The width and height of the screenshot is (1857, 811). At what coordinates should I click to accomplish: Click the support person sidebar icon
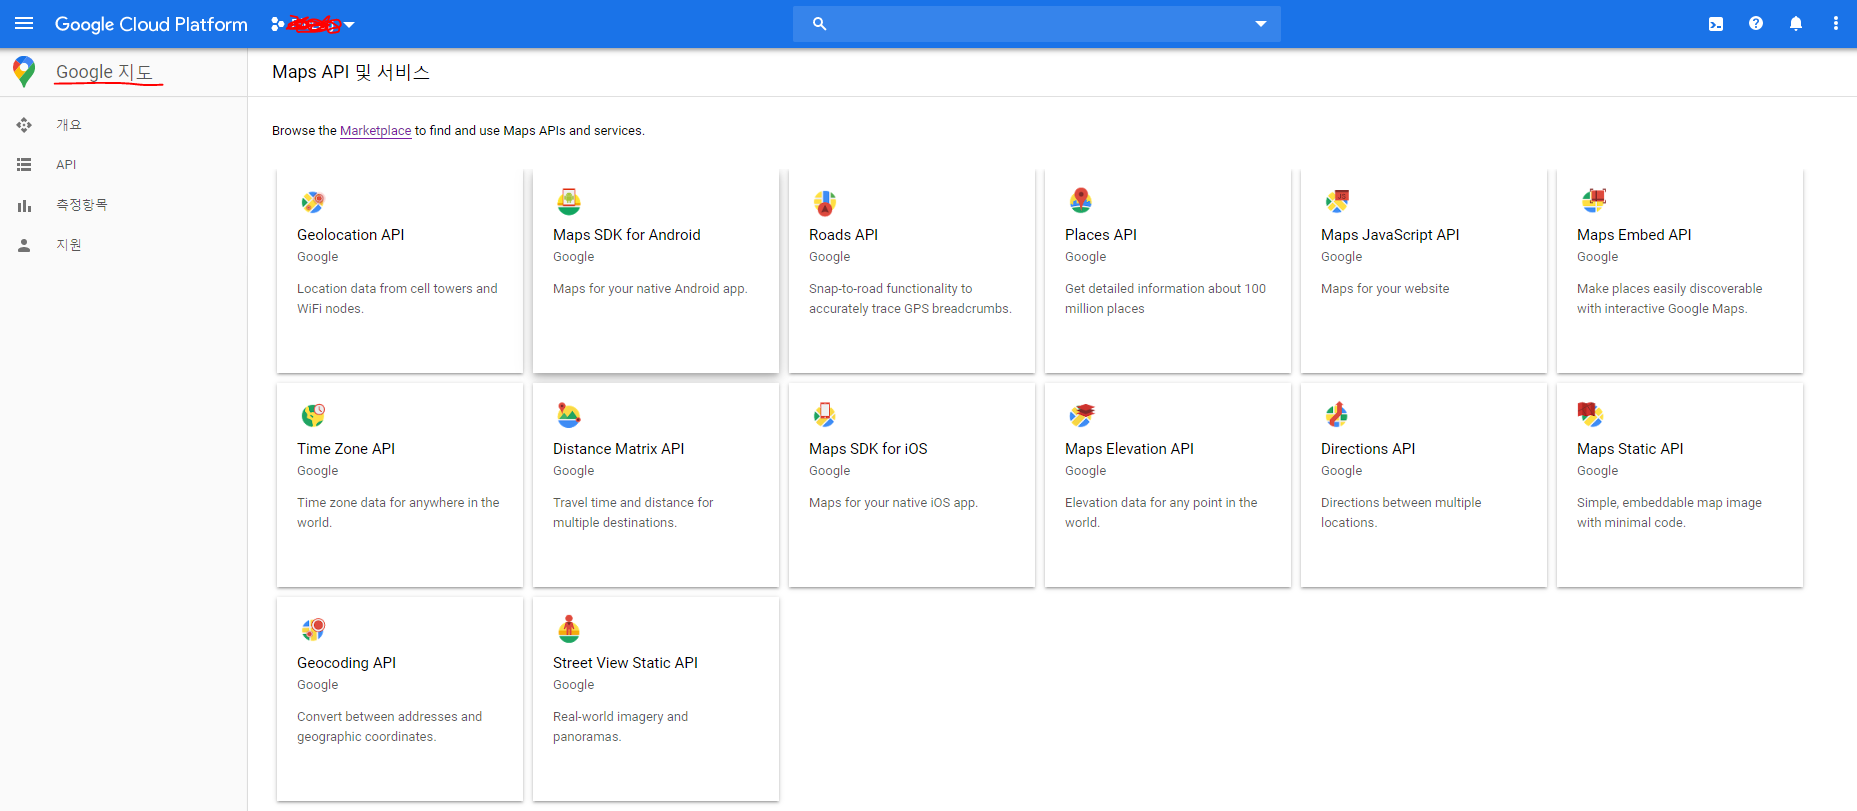click(24, 245)
